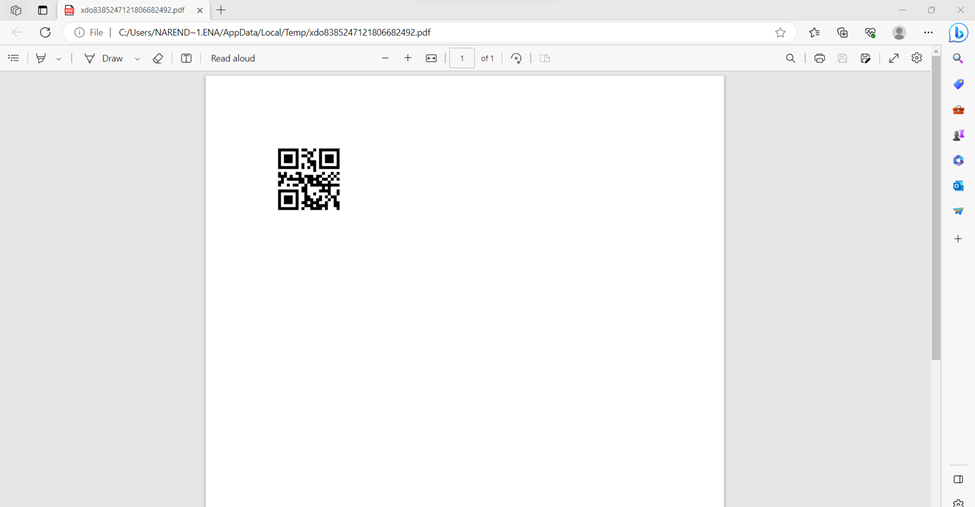The height and width of the screenshot is (507, 975).
Task: Zoom in with the plus icon
Action: point(408,58)
